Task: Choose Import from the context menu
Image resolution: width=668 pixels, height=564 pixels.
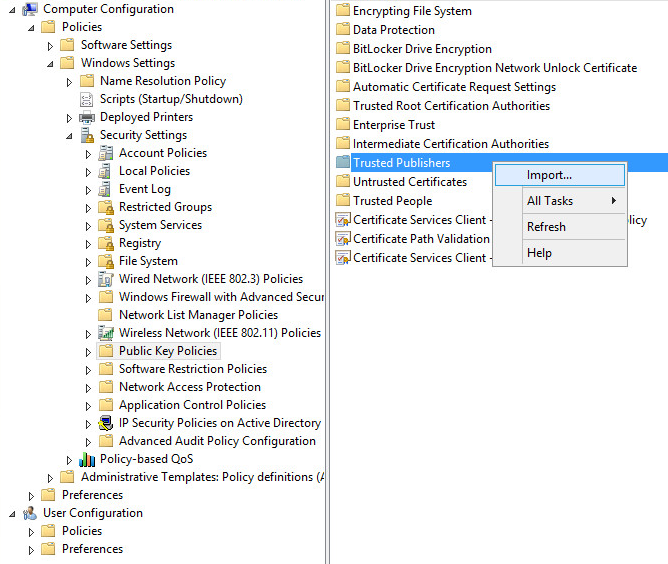Action: click(x=549, y=175)
